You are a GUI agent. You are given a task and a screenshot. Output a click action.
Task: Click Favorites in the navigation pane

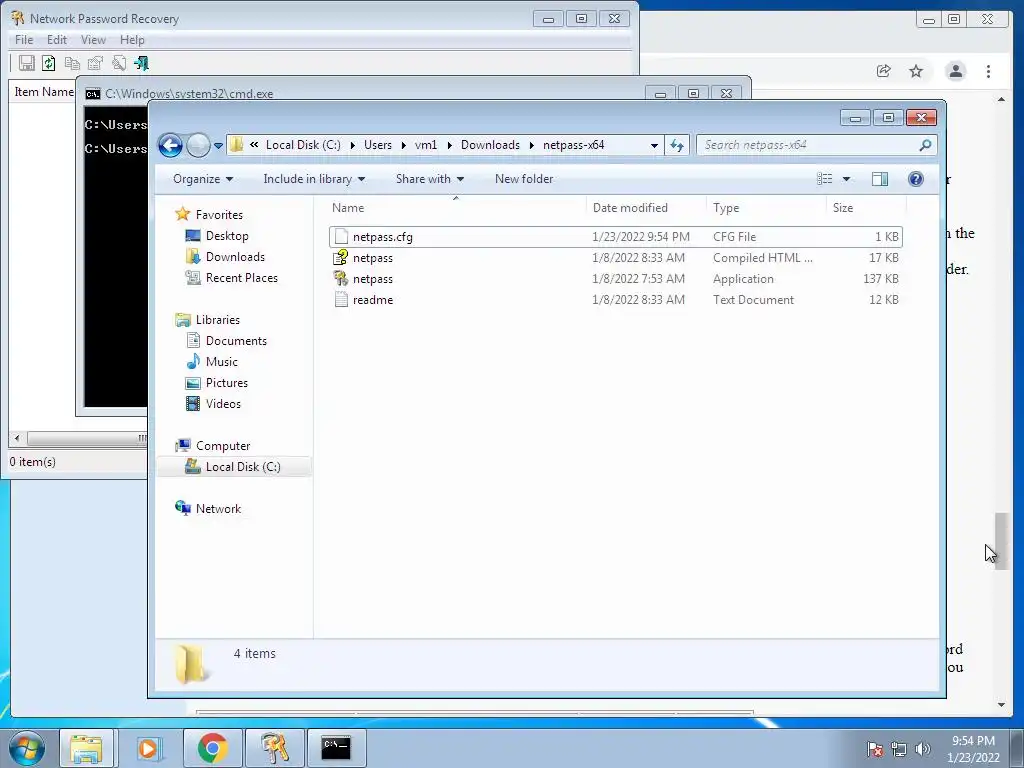tap(219, 215)
